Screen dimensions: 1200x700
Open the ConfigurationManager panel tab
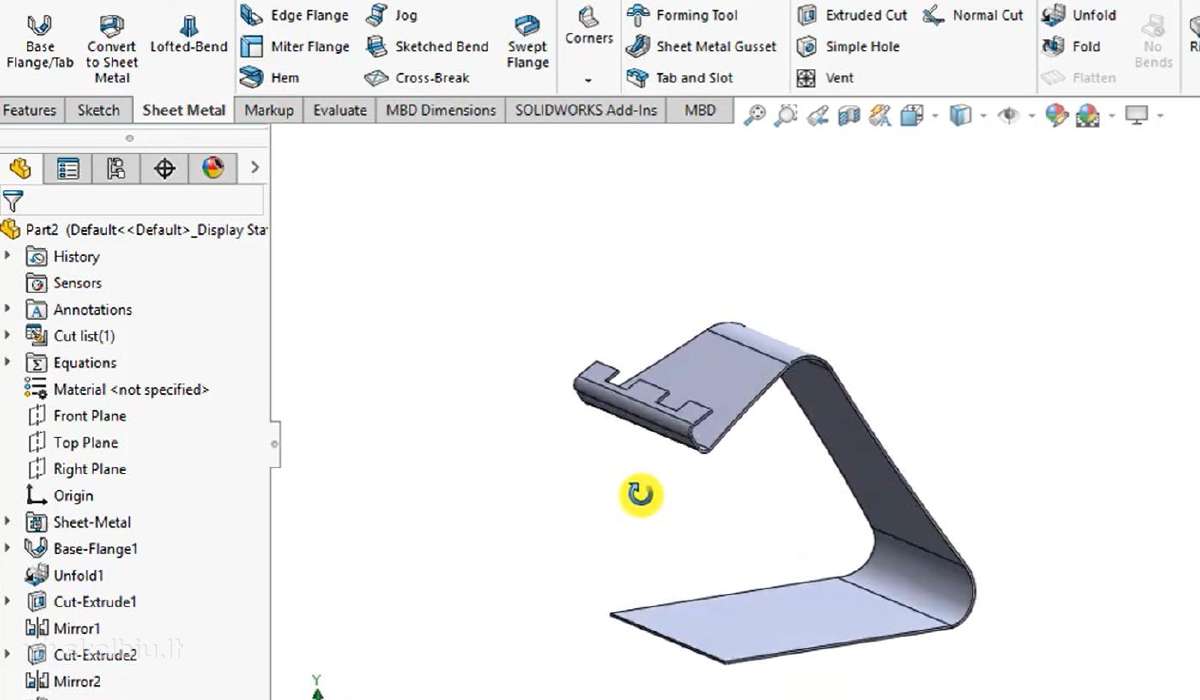[116, 168]
